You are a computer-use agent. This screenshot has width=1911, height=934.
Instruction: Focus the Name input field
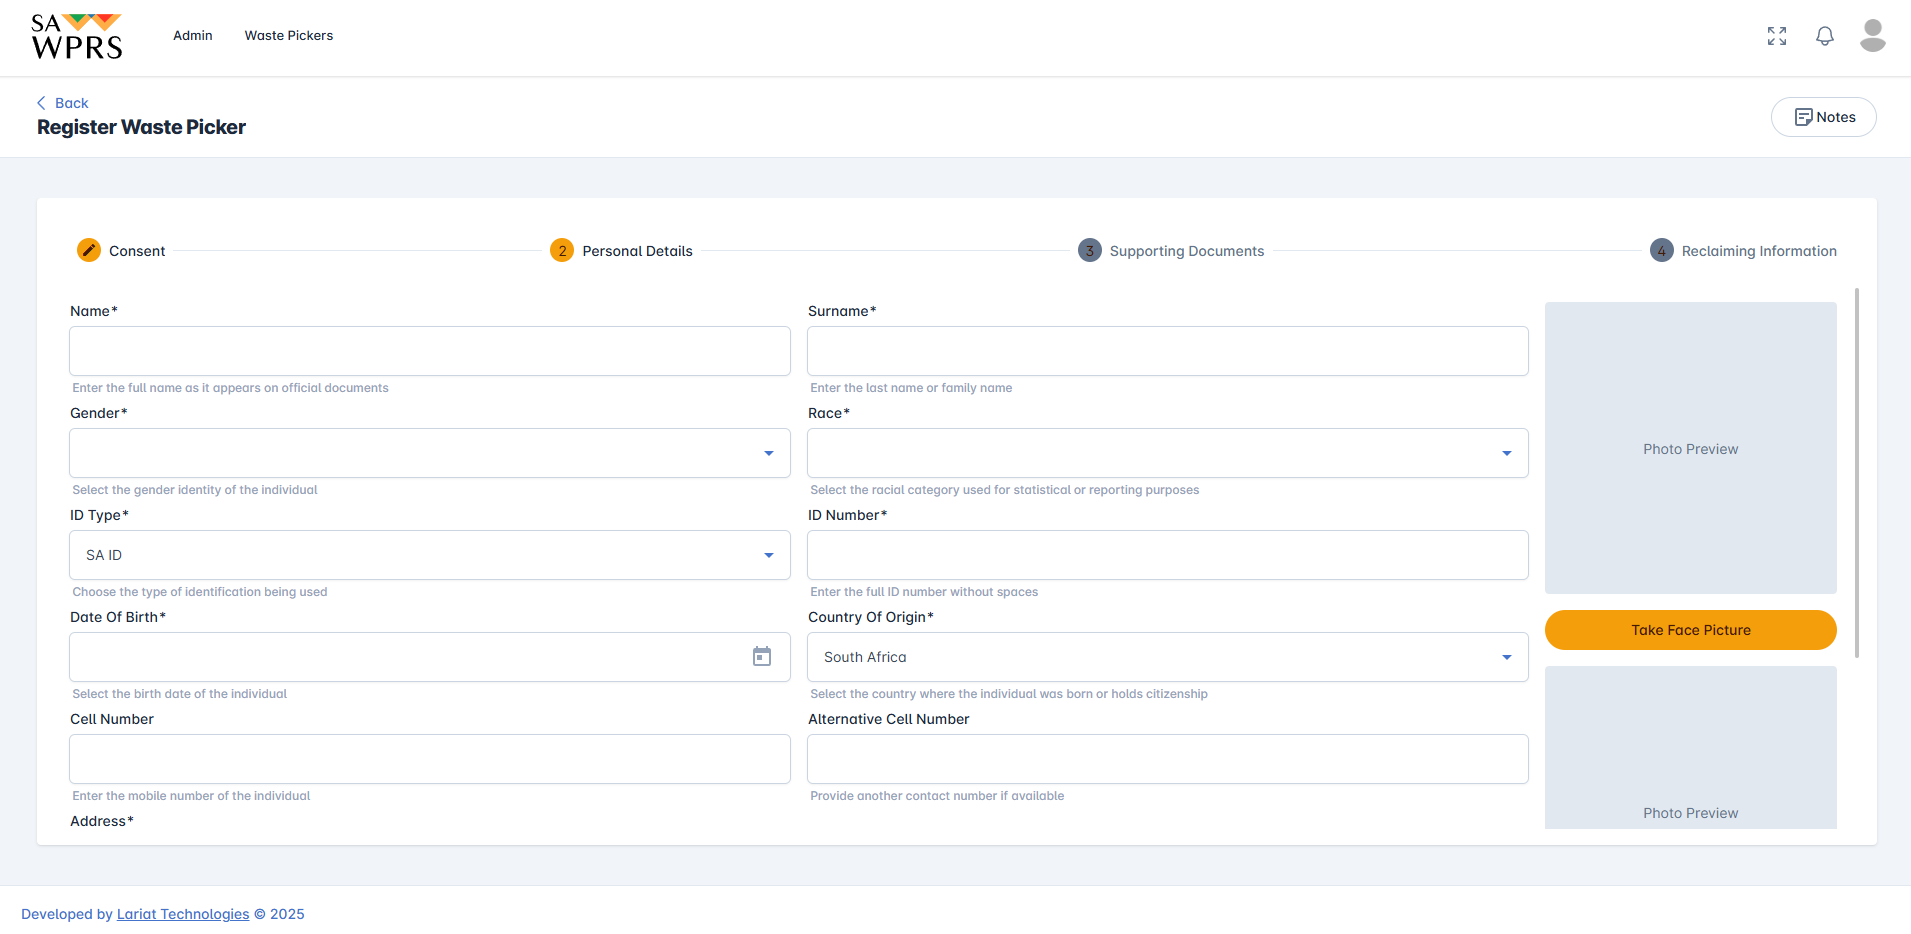pos(430,351)
